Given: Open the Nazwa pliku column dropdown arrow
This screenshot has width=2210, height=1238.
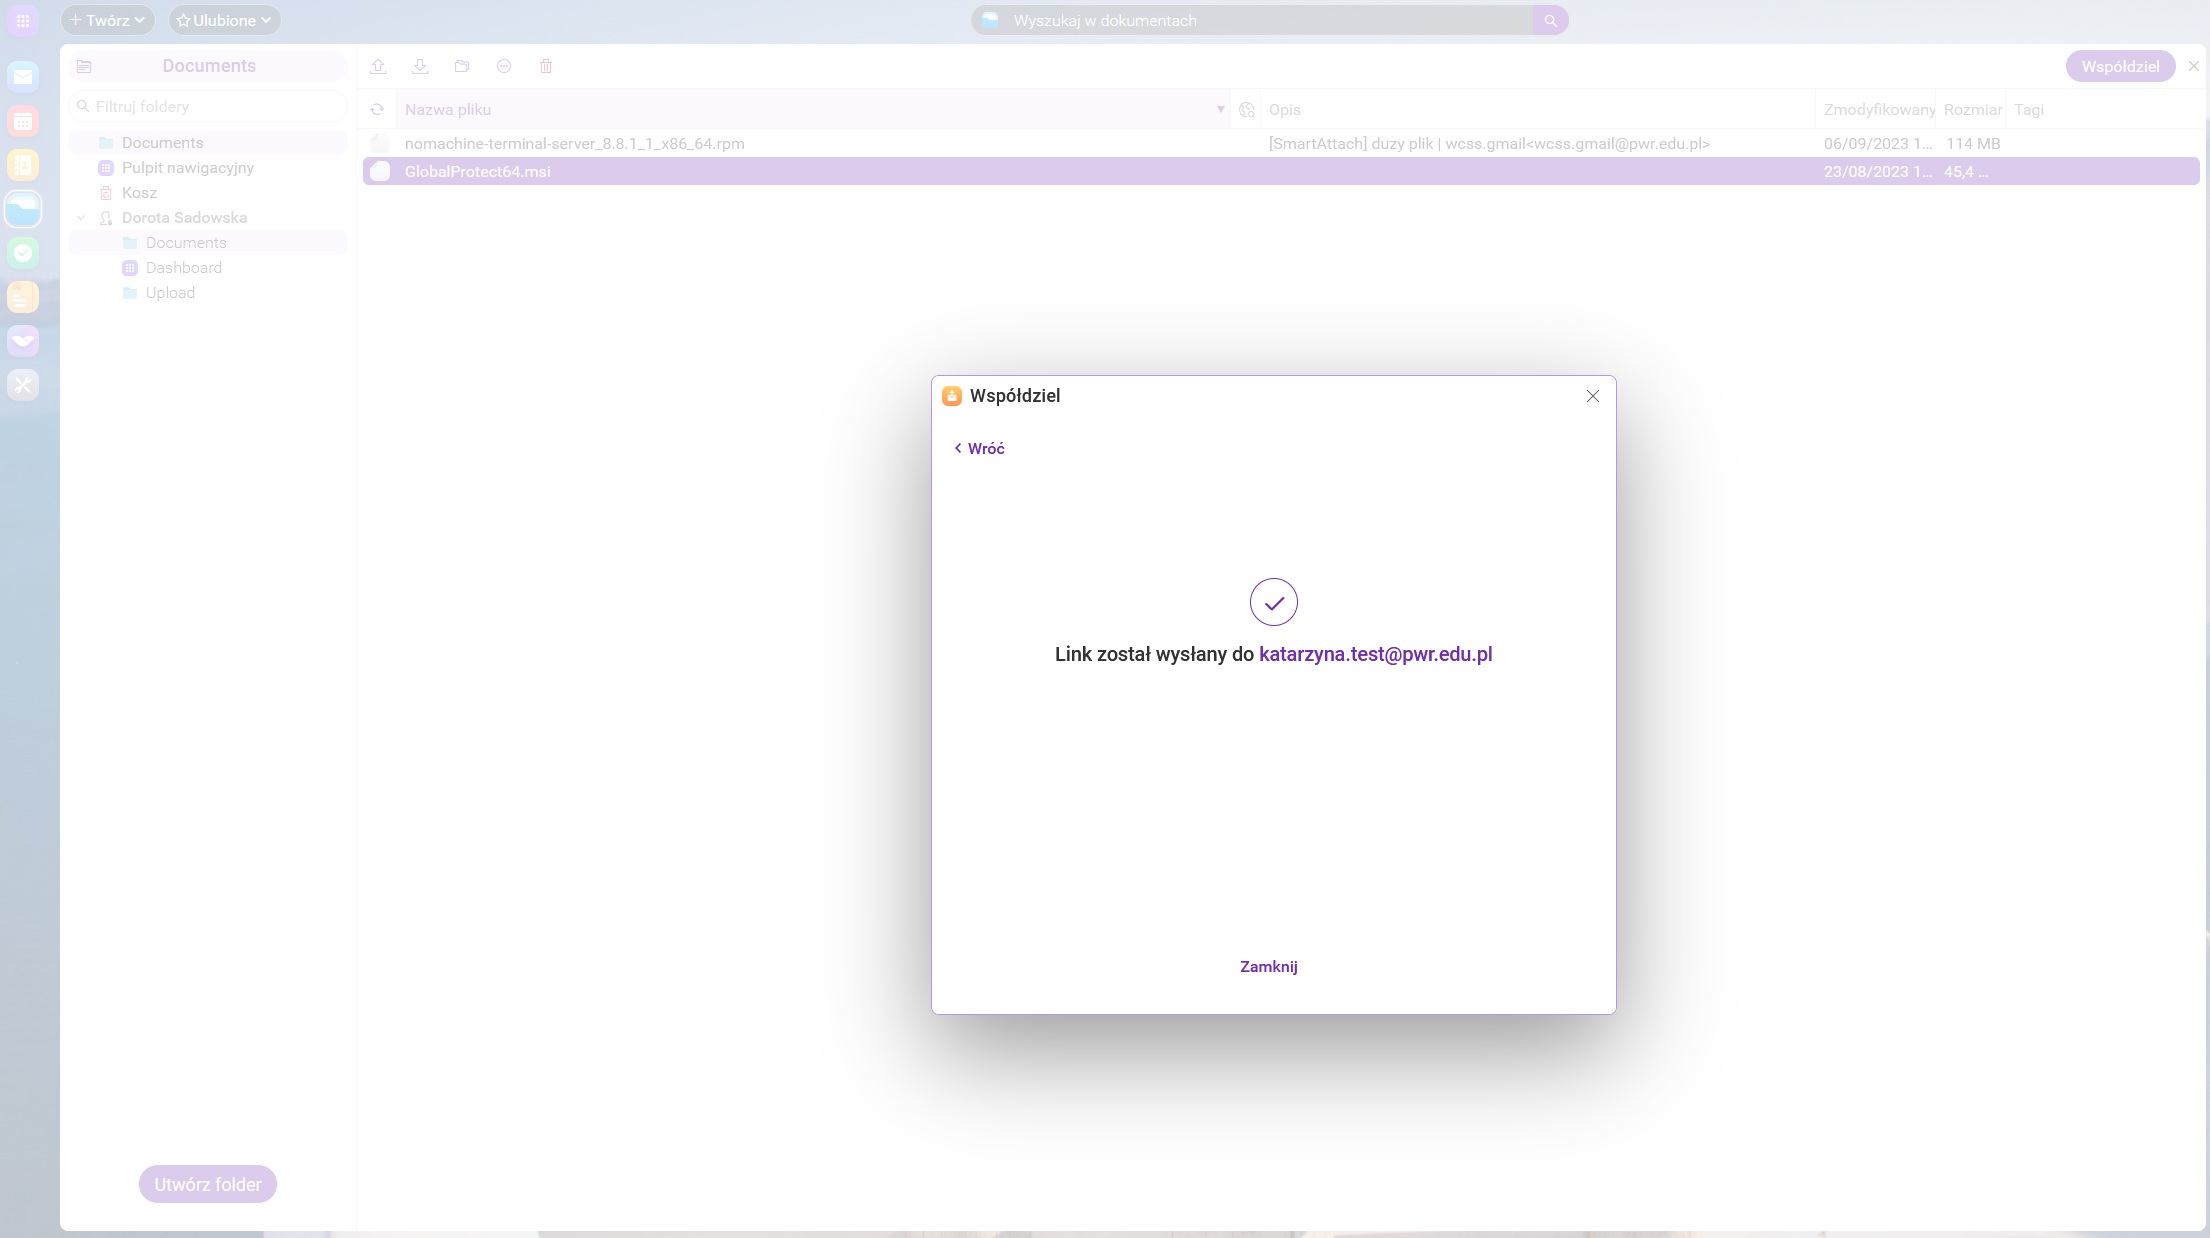Looking at the screenshot, I should (1220, 109).
